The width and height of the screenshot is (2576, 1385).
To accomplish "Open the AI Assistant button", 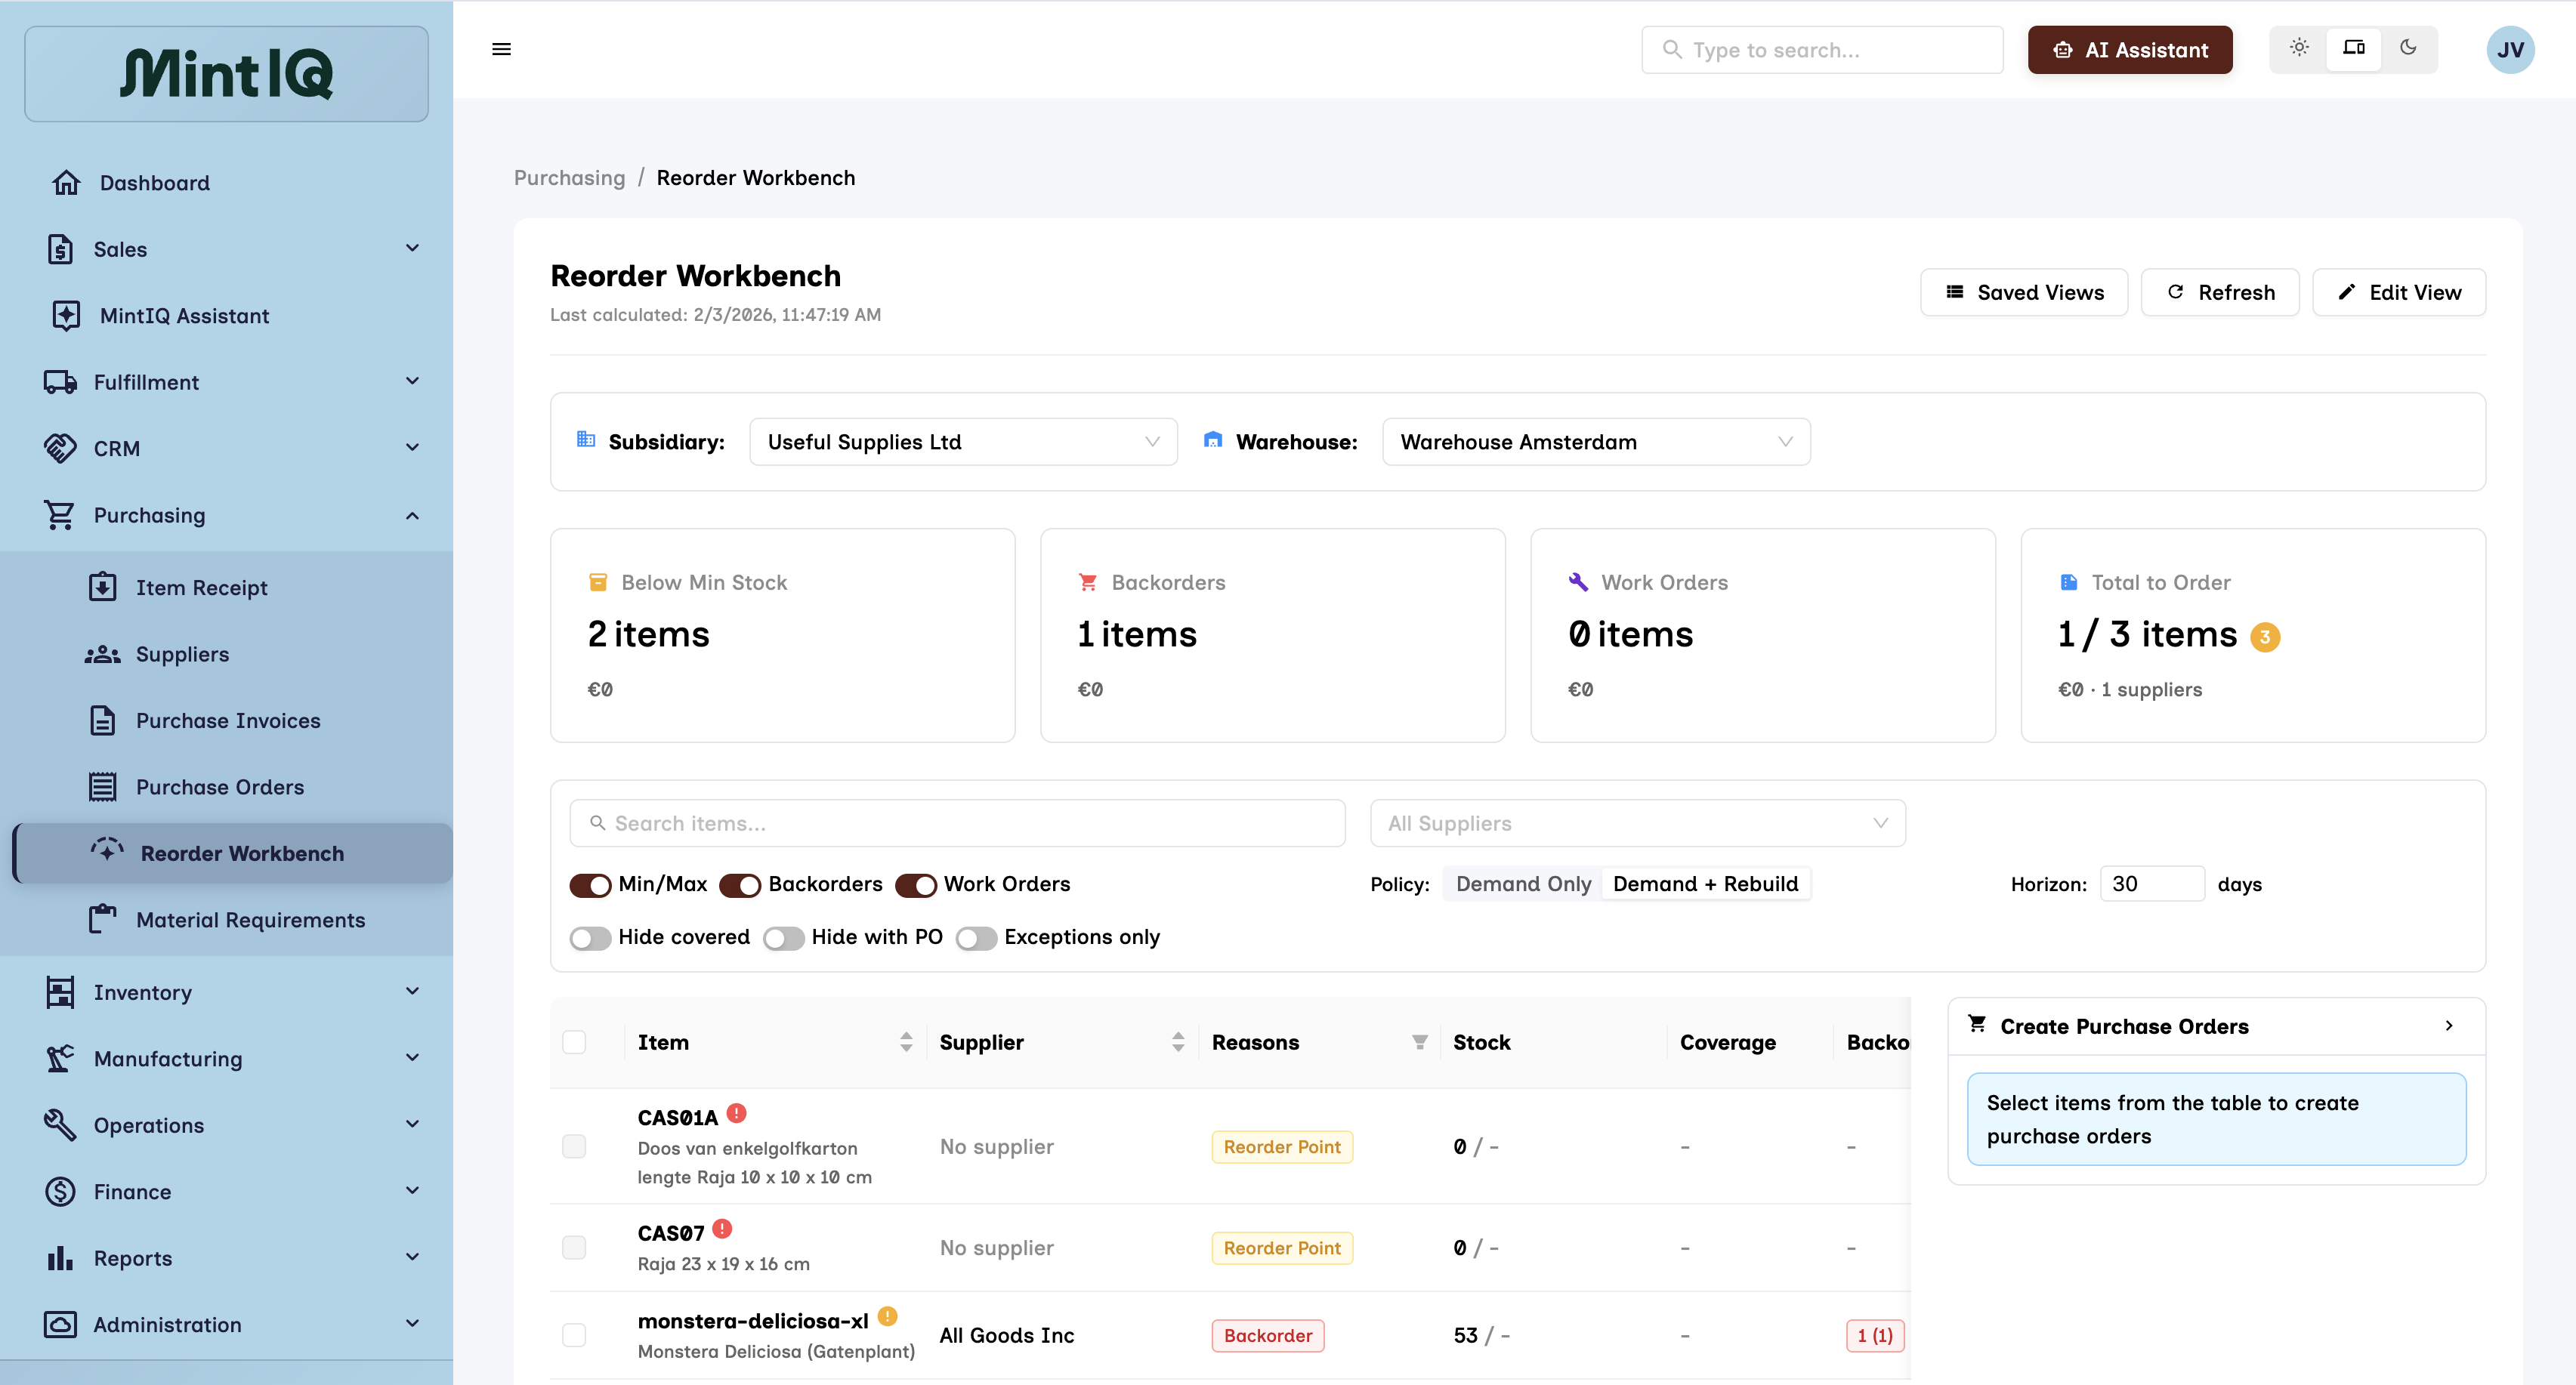I will pos(2130,49).
